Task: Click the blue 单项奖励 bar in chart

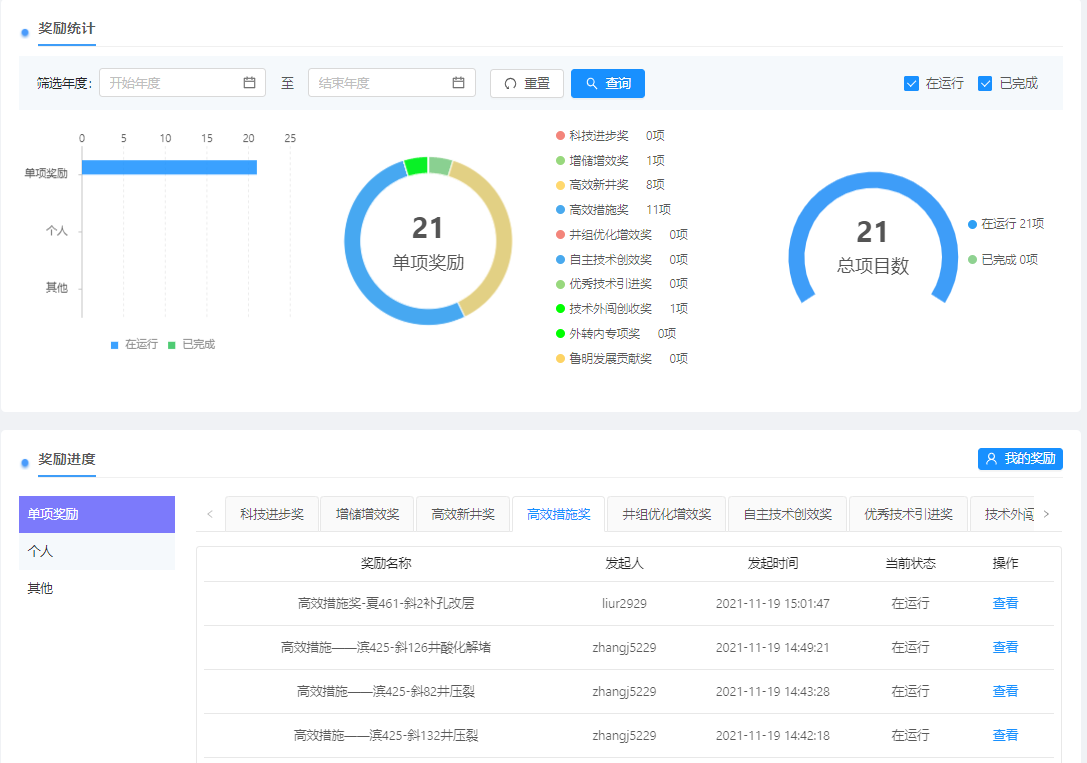Action: pyautogui.click(x=169, y=167)
